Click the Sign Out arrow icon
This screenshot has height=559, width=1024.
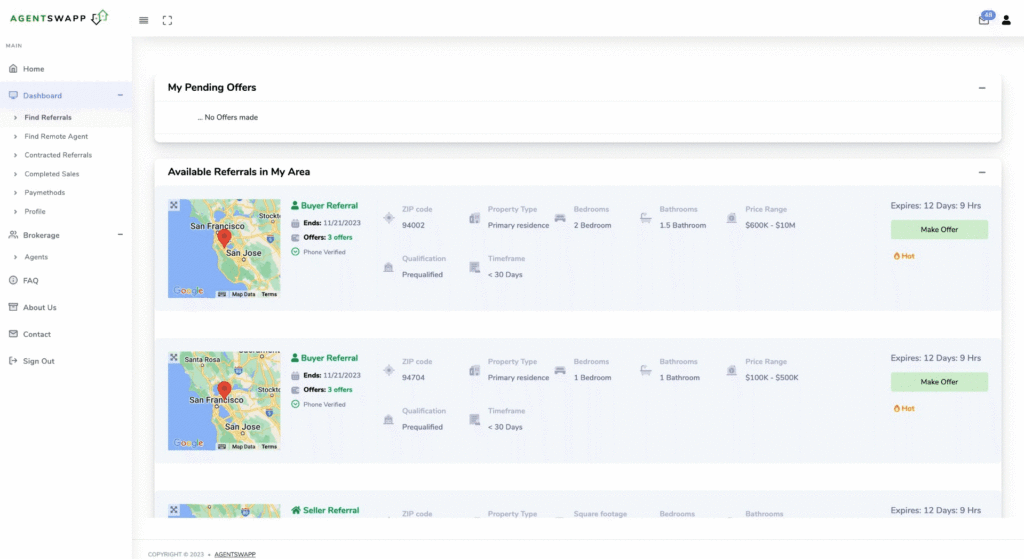click(13, 360)
